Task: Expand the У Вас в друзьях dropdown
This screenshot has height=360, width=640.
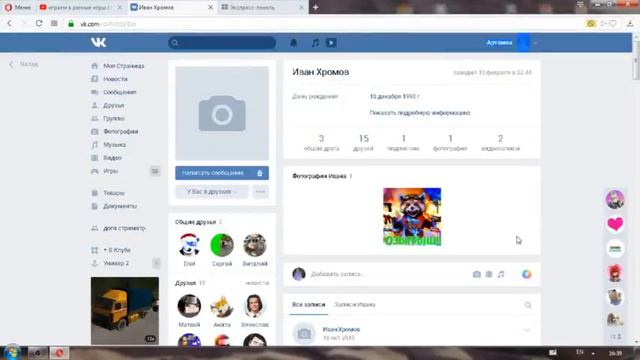Action: (212, 192)
